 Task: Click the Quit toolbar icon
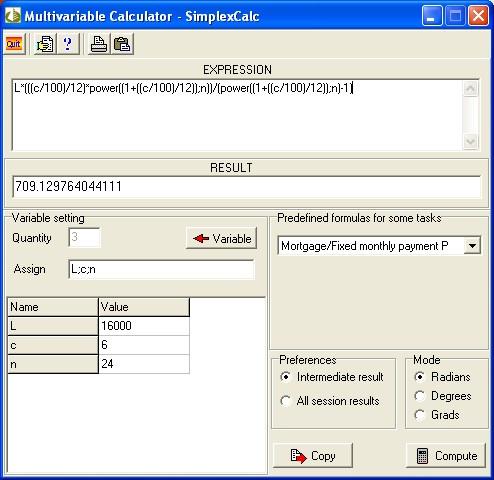pyautogui.click(x=14, y=44)
